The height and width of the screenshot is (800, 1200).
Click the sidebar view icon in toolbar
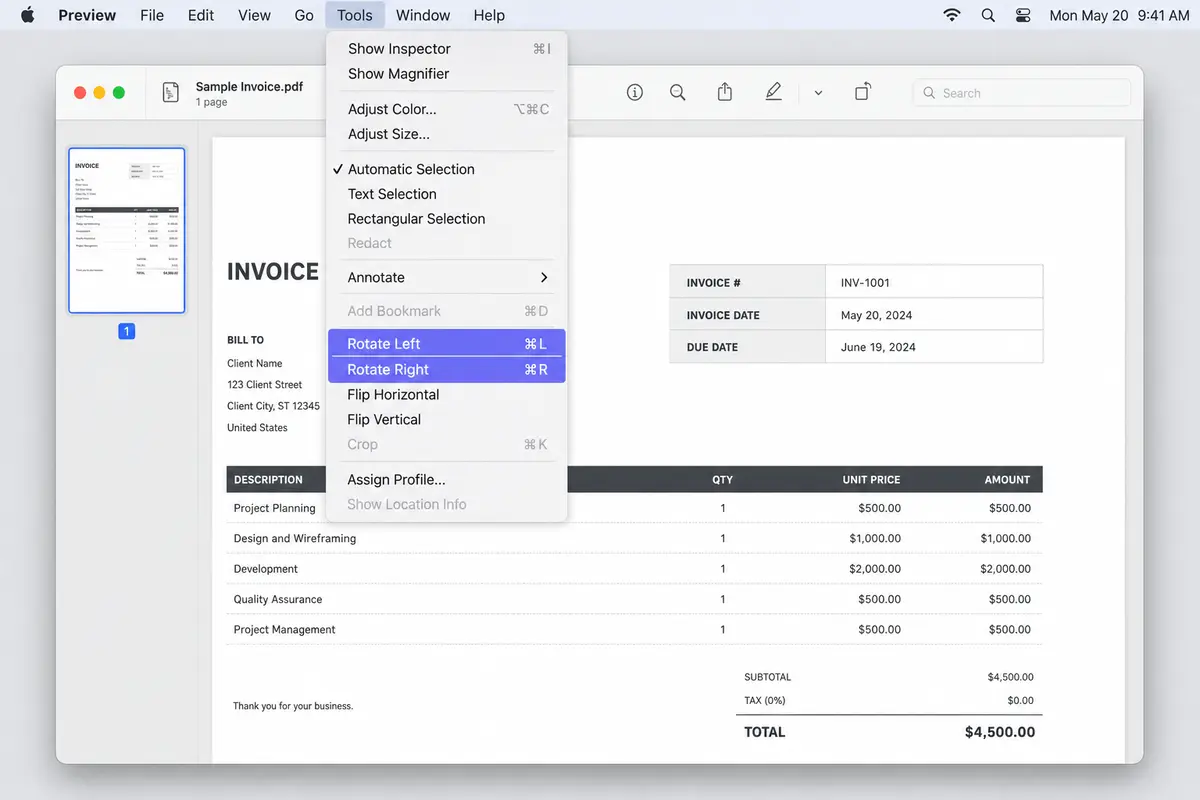pyautogui.click(x=171, y=92)
